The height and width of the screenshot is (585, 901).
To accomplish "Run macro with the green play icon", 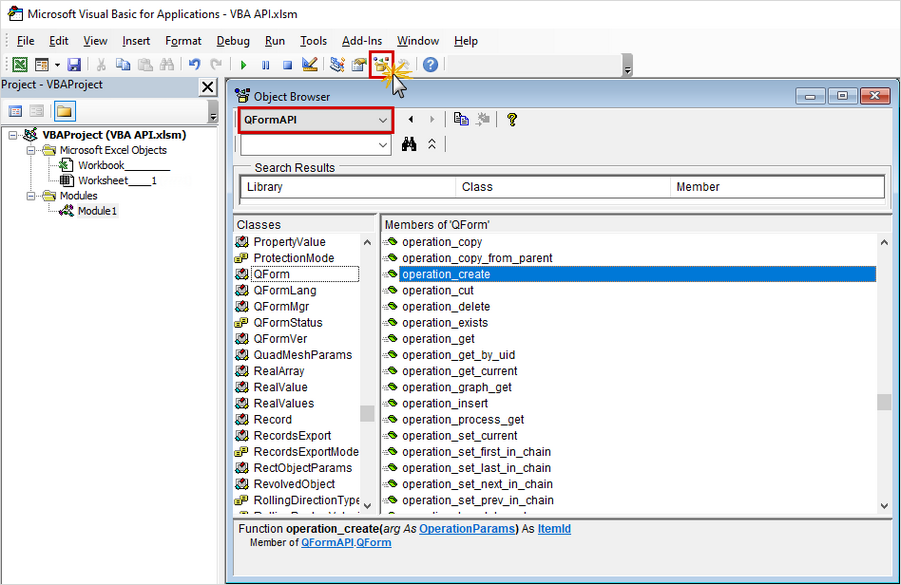I will (244, 65).
